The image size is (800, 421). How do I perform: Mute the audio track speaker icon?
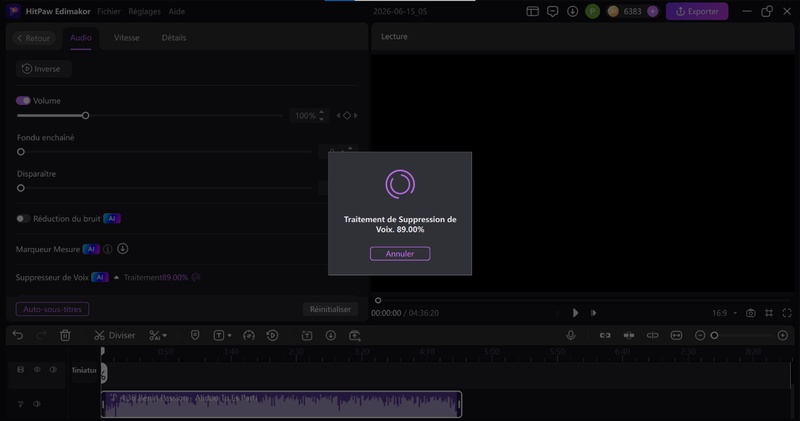(x=37, y=404)
